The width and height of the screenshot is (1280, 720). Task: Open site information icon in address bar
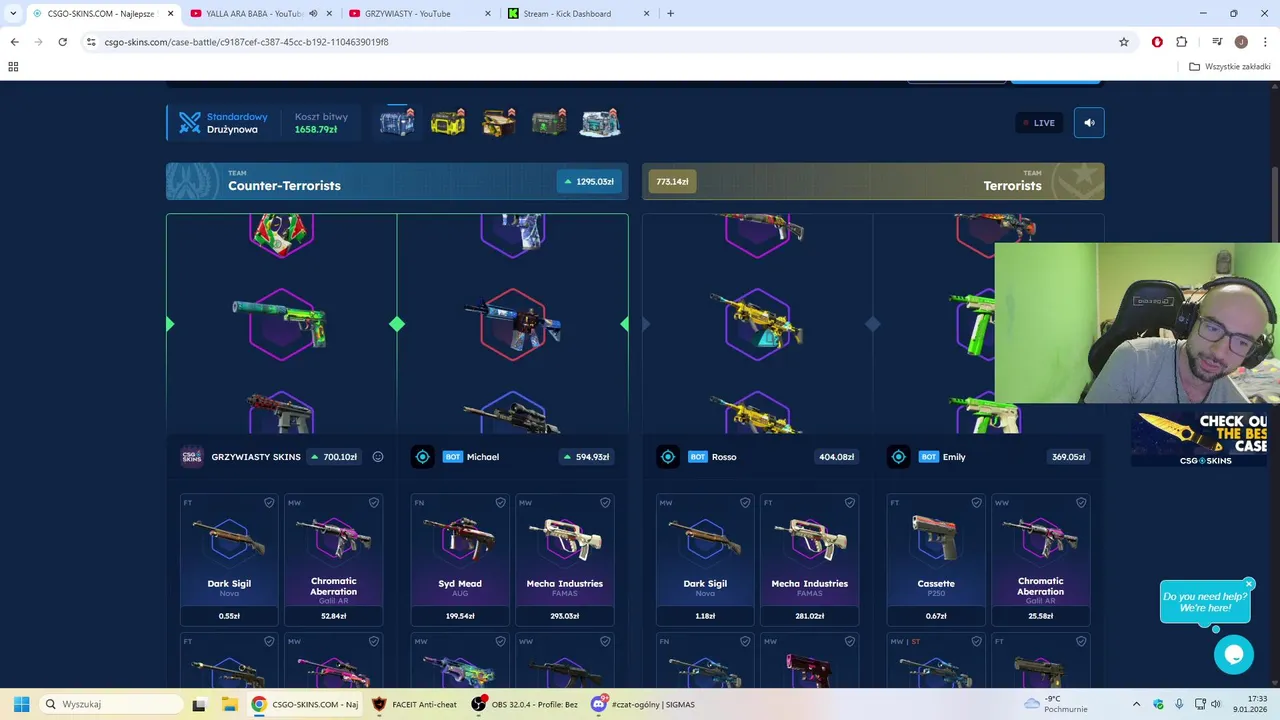click(x=91, y=42)
